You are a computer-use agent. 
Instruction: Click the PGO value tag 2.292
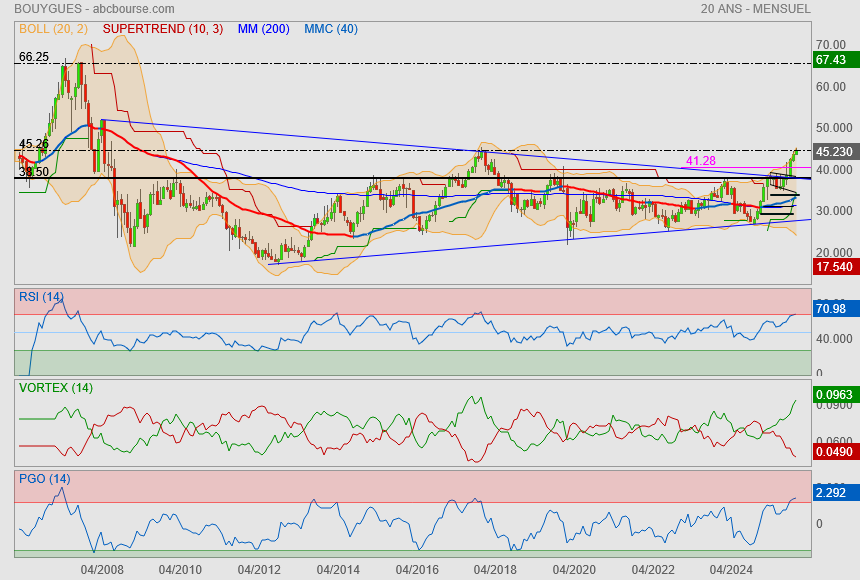832,492
